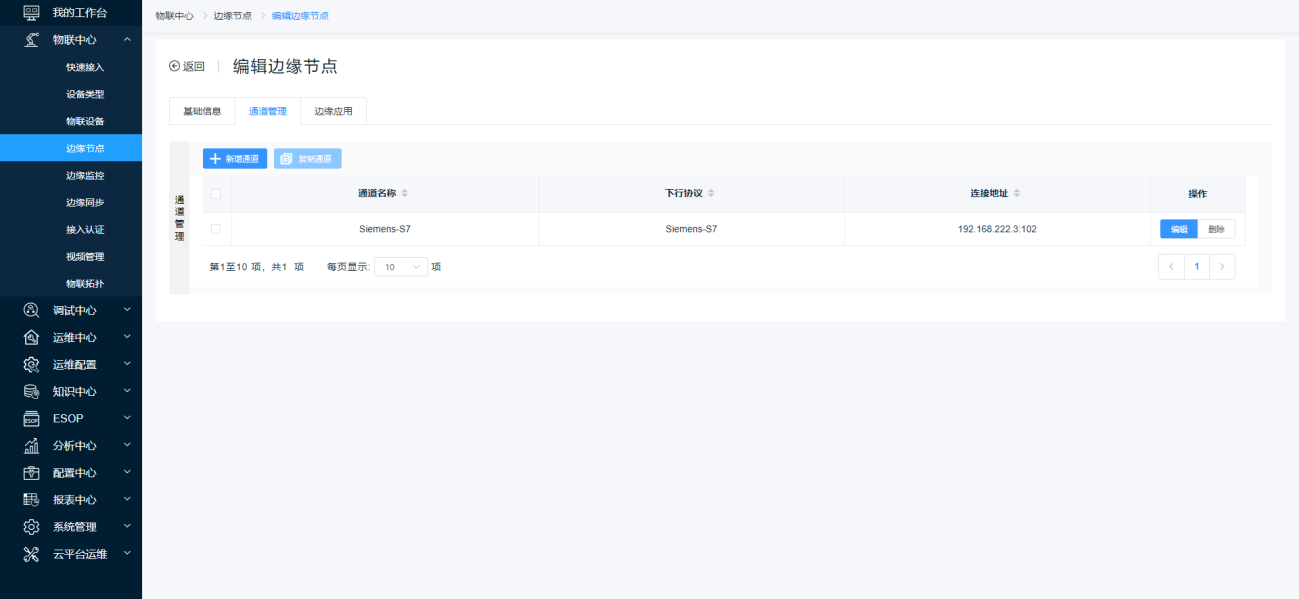
Task: Click the 返回 back link
Action: (x=187, y=67)
